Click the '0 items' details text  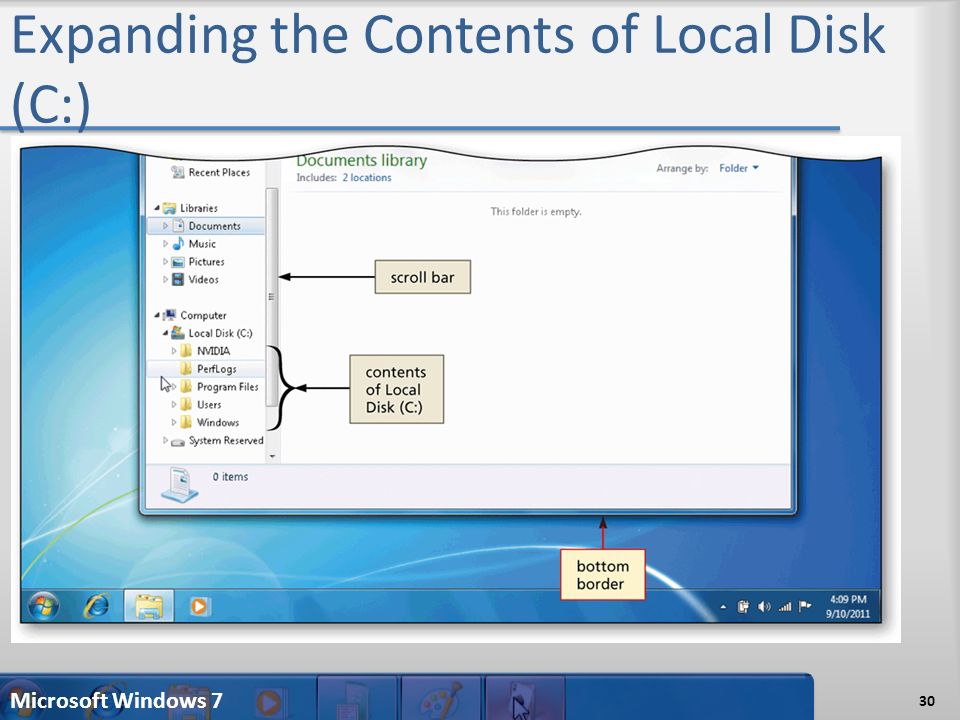click(x=230, y=476)
